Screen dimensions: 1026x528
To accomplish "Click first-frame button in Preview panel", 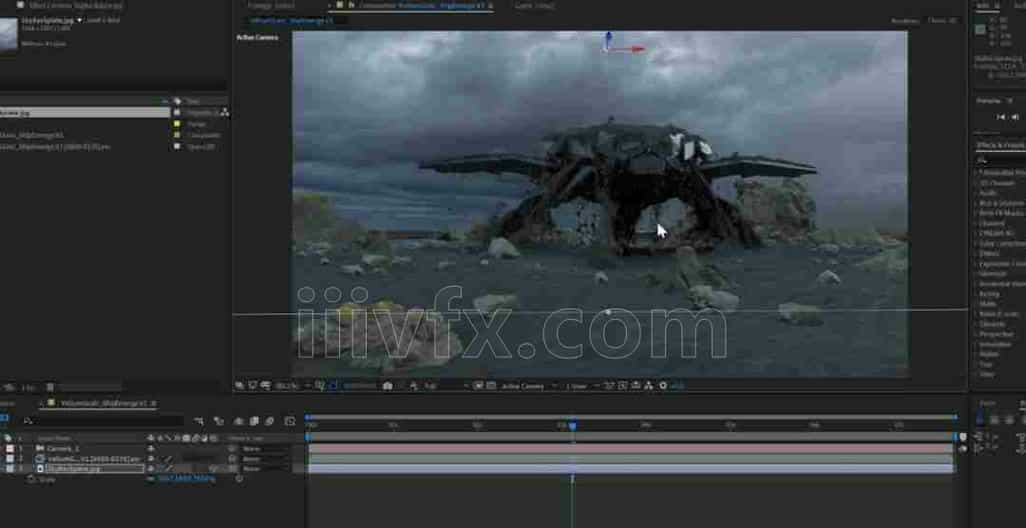I will [1001, 117].
